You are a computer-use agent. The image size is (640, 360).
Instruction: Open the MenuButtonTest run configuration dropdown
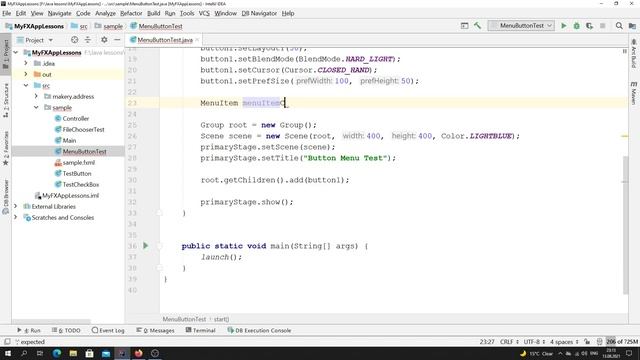tap(521, 26)
